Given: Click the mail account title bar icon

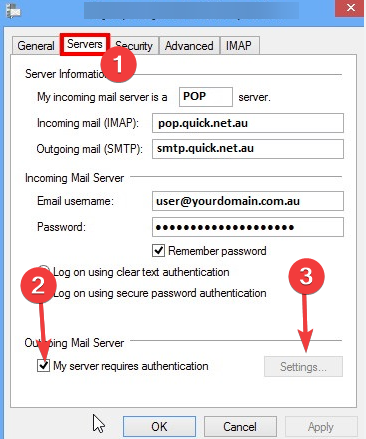Looking at the screenshot, I should point(13,10).
